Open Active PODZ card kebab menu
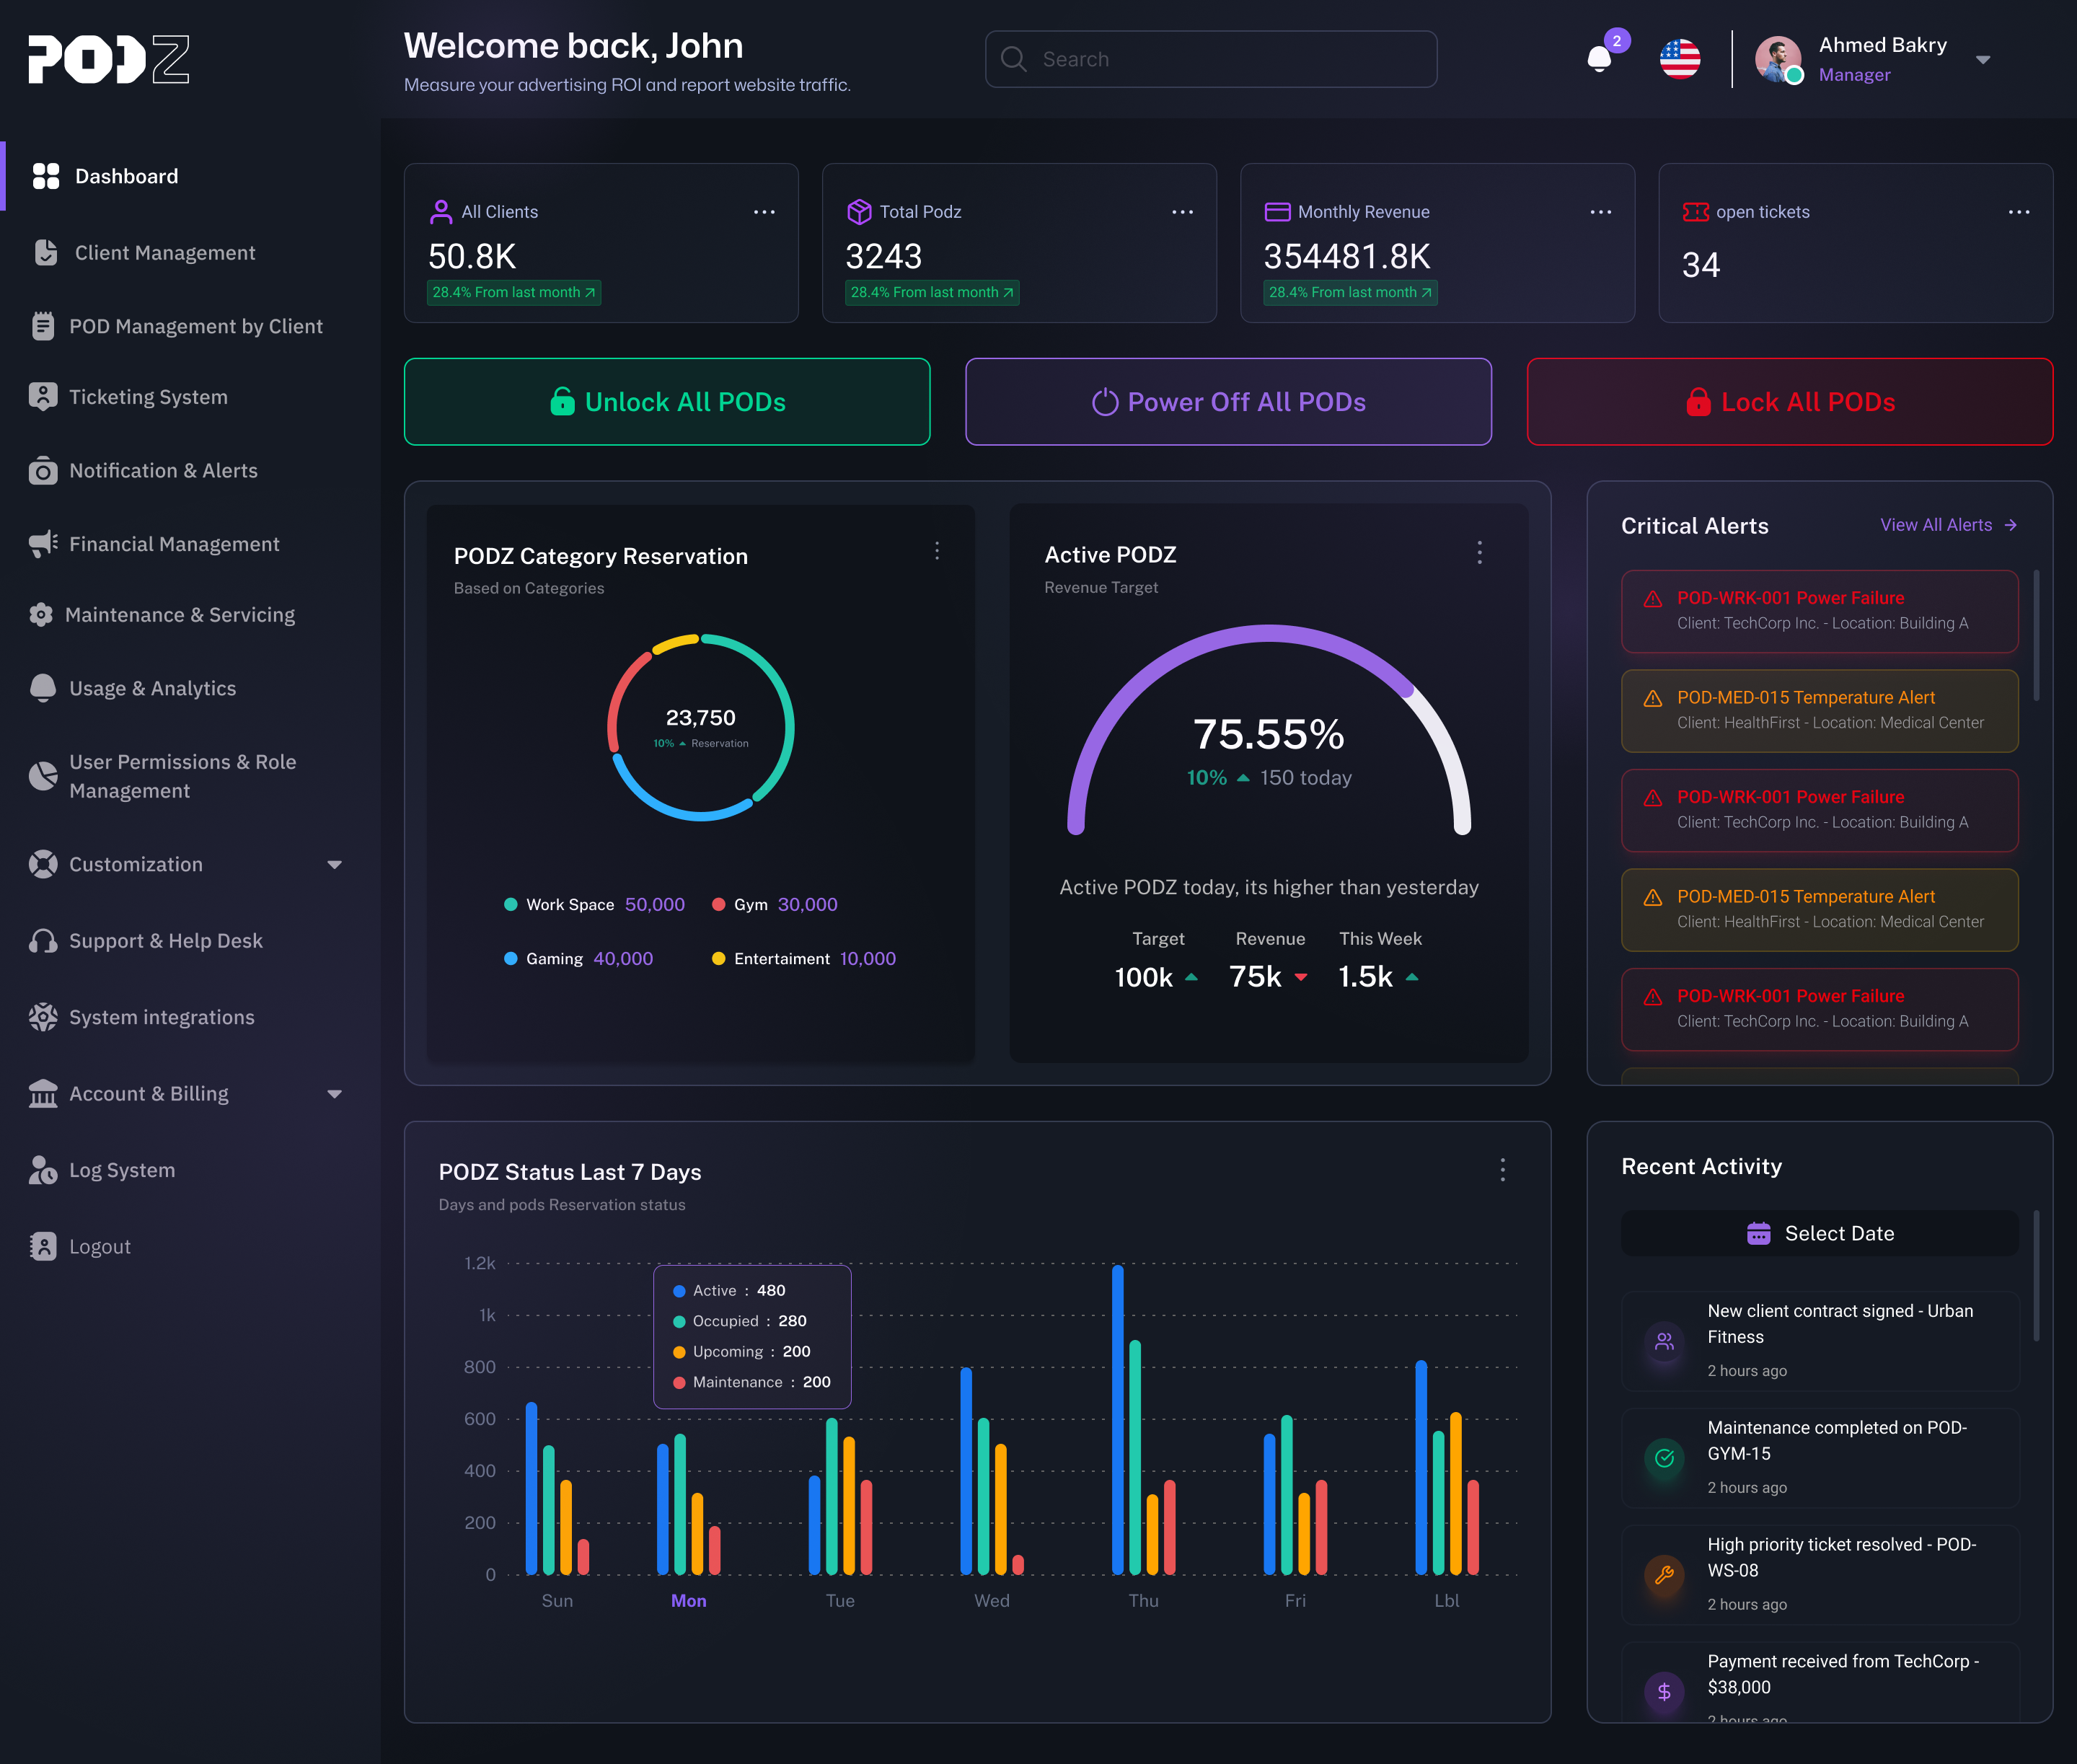Viewport: 2077px width, 1764px height. (1479, 553)
